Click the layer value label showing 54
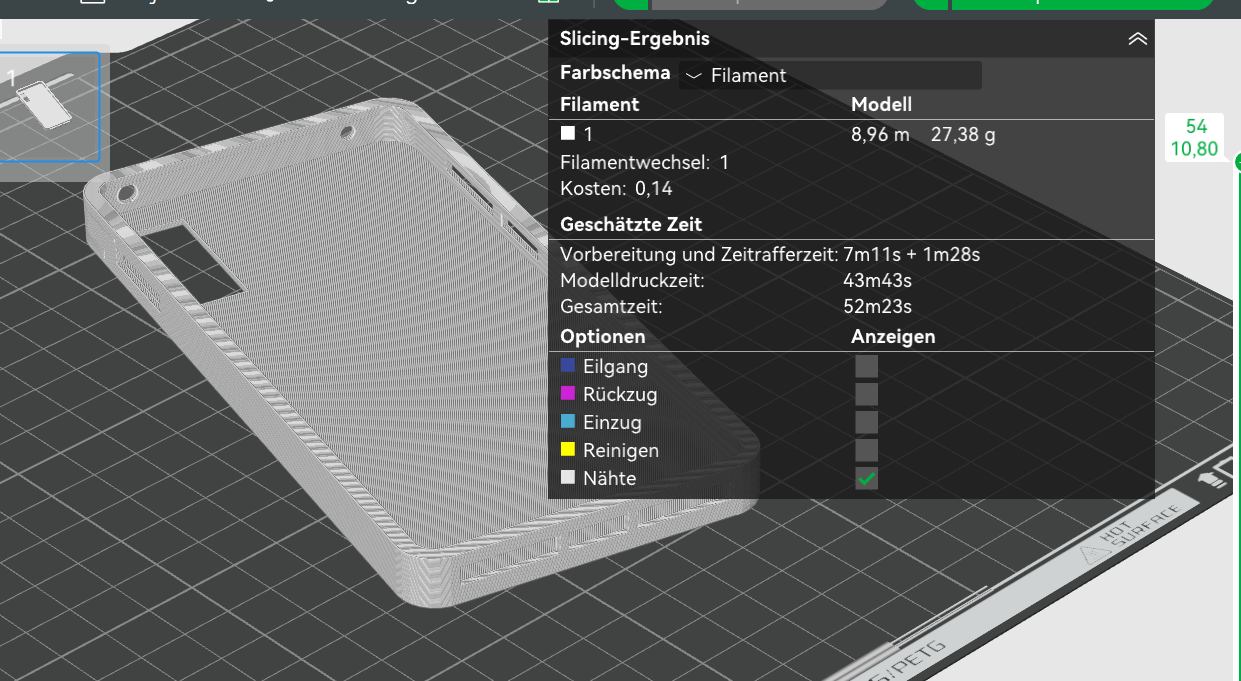1241x681 pixels. (x=1195, y=127)
